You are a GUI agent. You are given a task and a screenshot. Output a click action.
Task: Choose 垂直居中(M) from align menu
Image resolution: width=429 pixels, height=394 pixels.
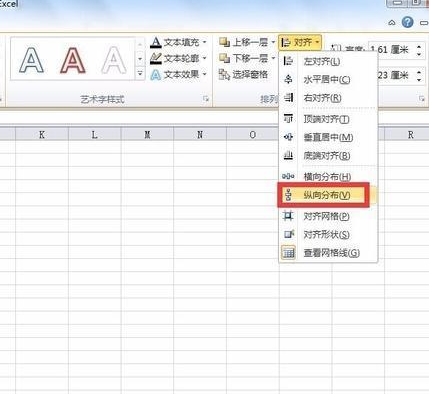(328, 137)
